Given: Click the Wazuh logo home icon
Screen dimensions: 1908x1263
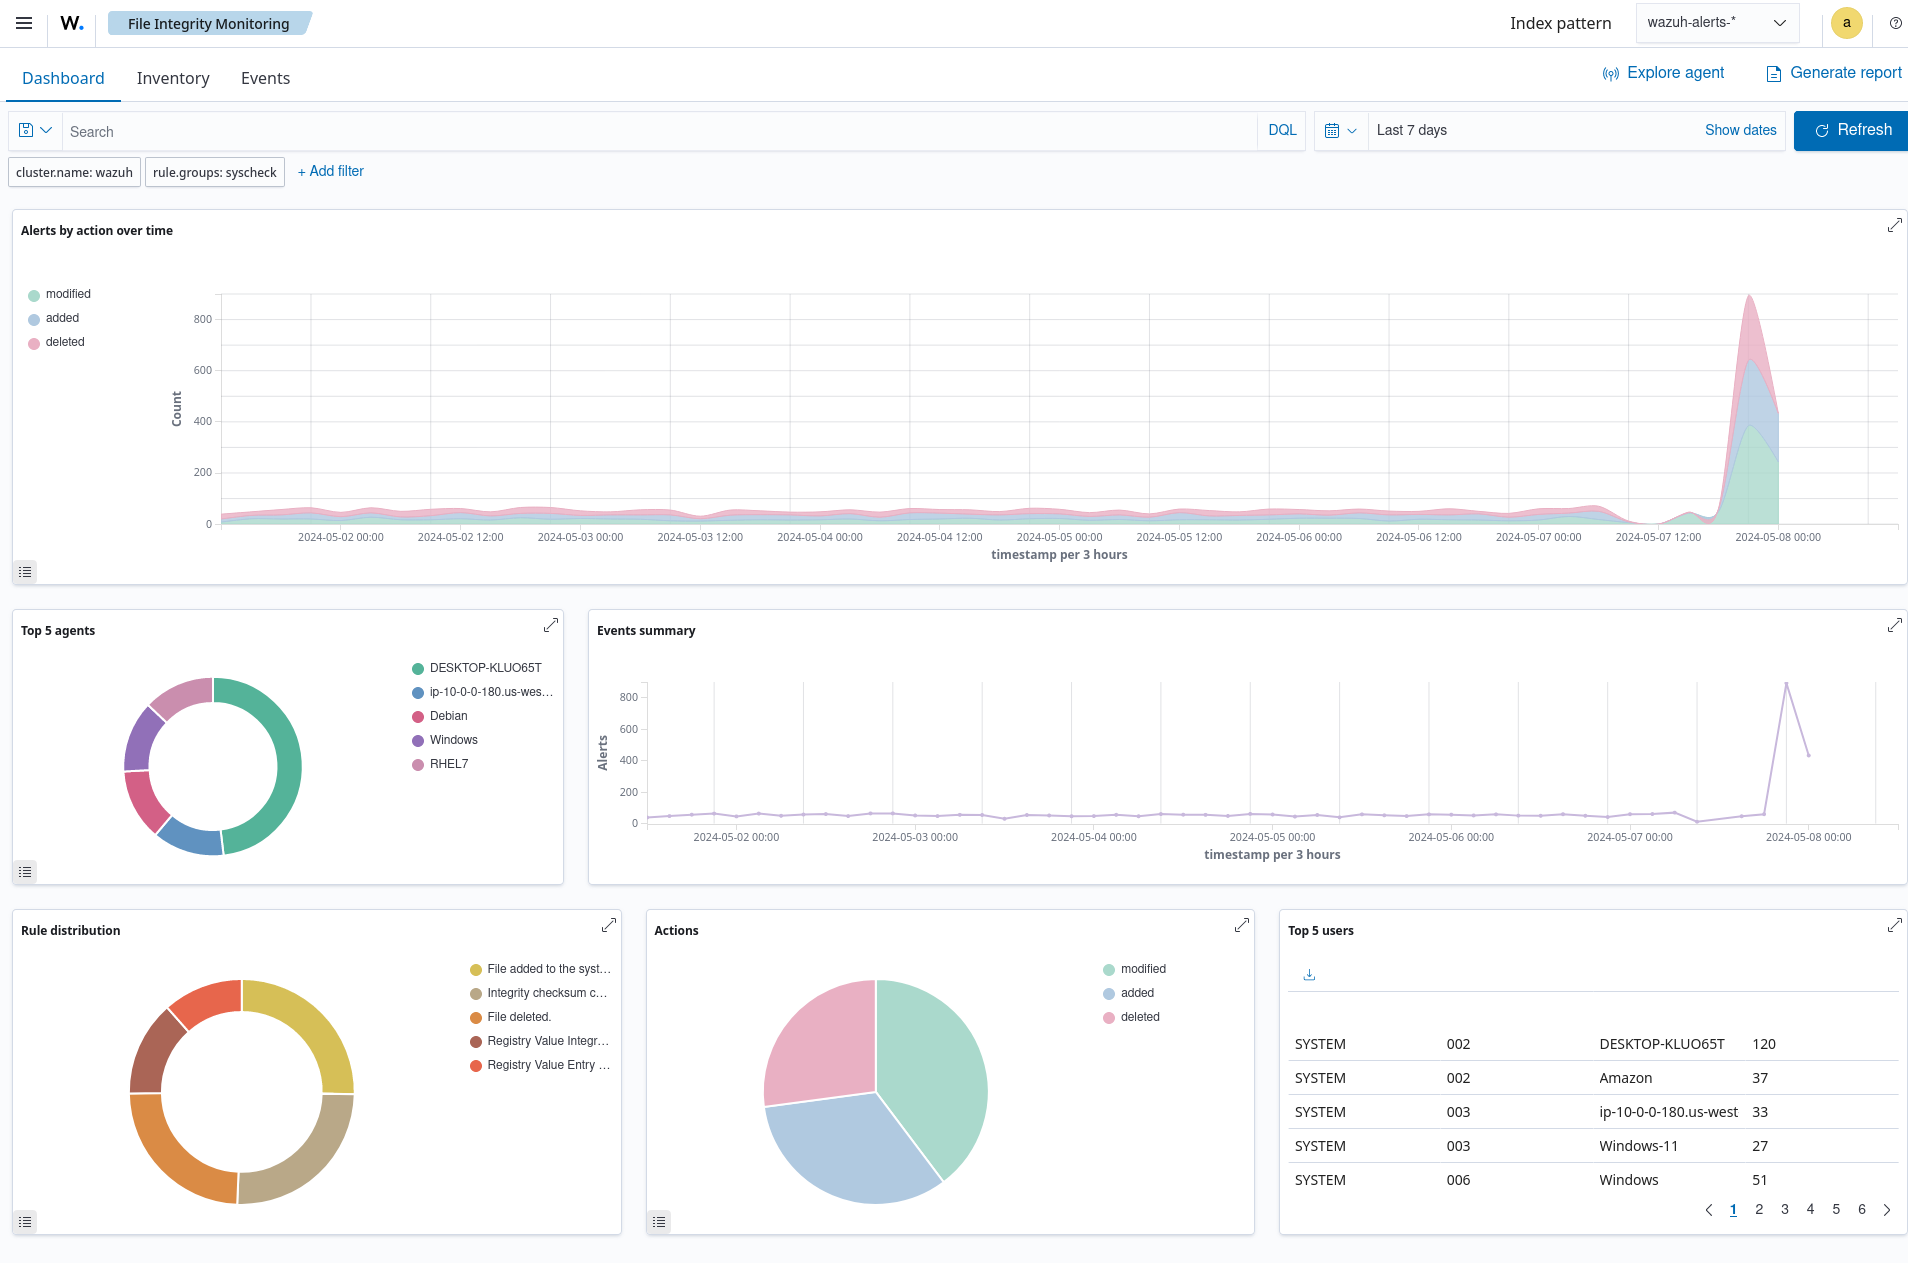Looking at the screenshot, I should click(72, 23).
